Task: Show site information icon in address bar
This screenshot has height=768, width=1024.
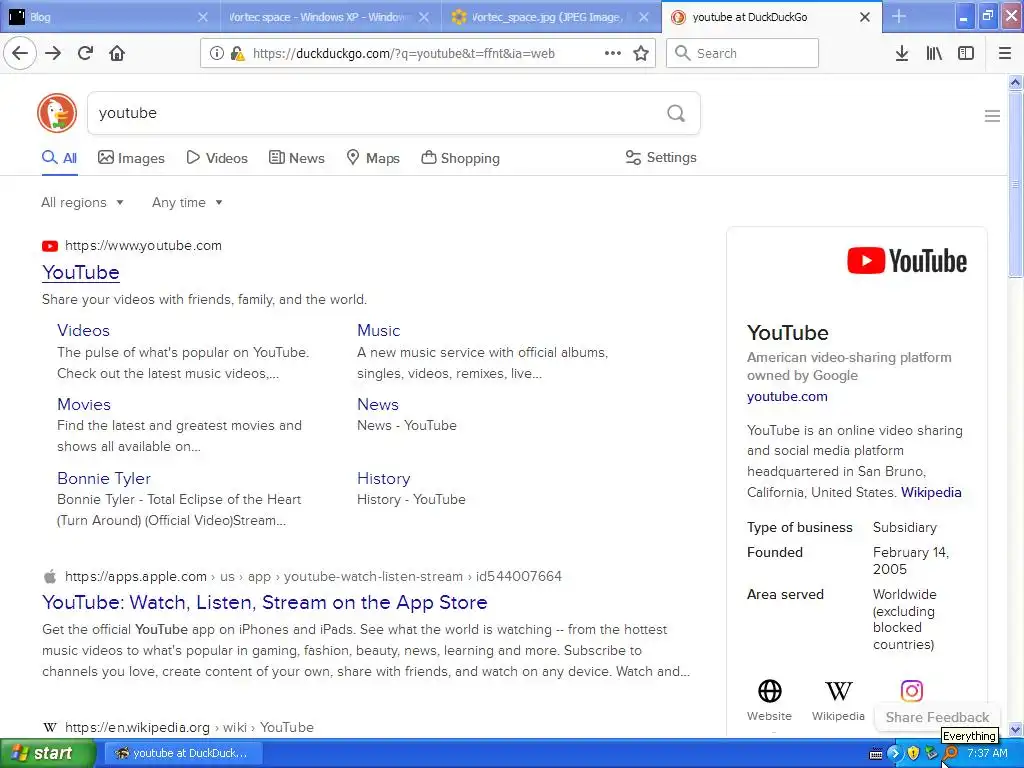Action: (216, 53)
